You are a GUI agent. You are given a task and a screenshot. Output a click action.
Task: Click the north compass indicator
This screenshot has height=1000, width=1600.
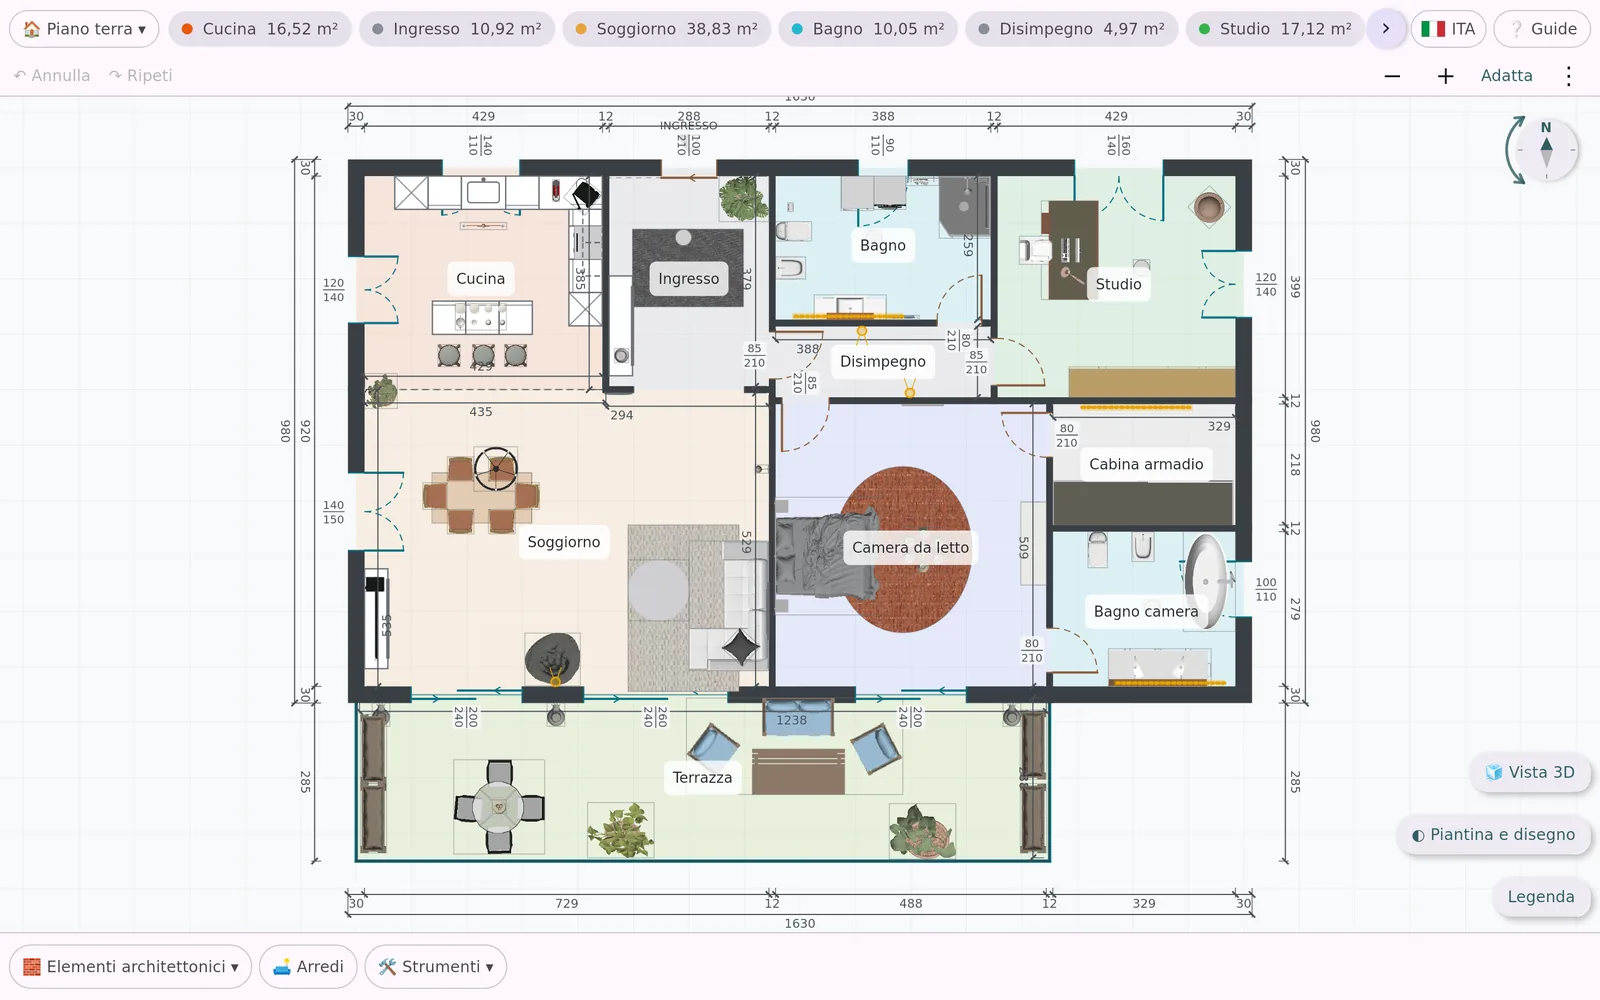pos(1546,150)
